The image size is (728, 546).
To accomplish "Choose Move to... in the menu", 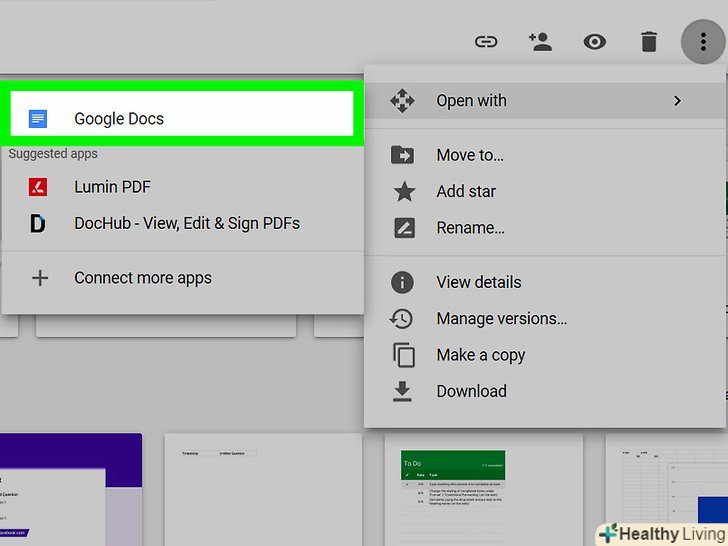I will tap(545, 155).
